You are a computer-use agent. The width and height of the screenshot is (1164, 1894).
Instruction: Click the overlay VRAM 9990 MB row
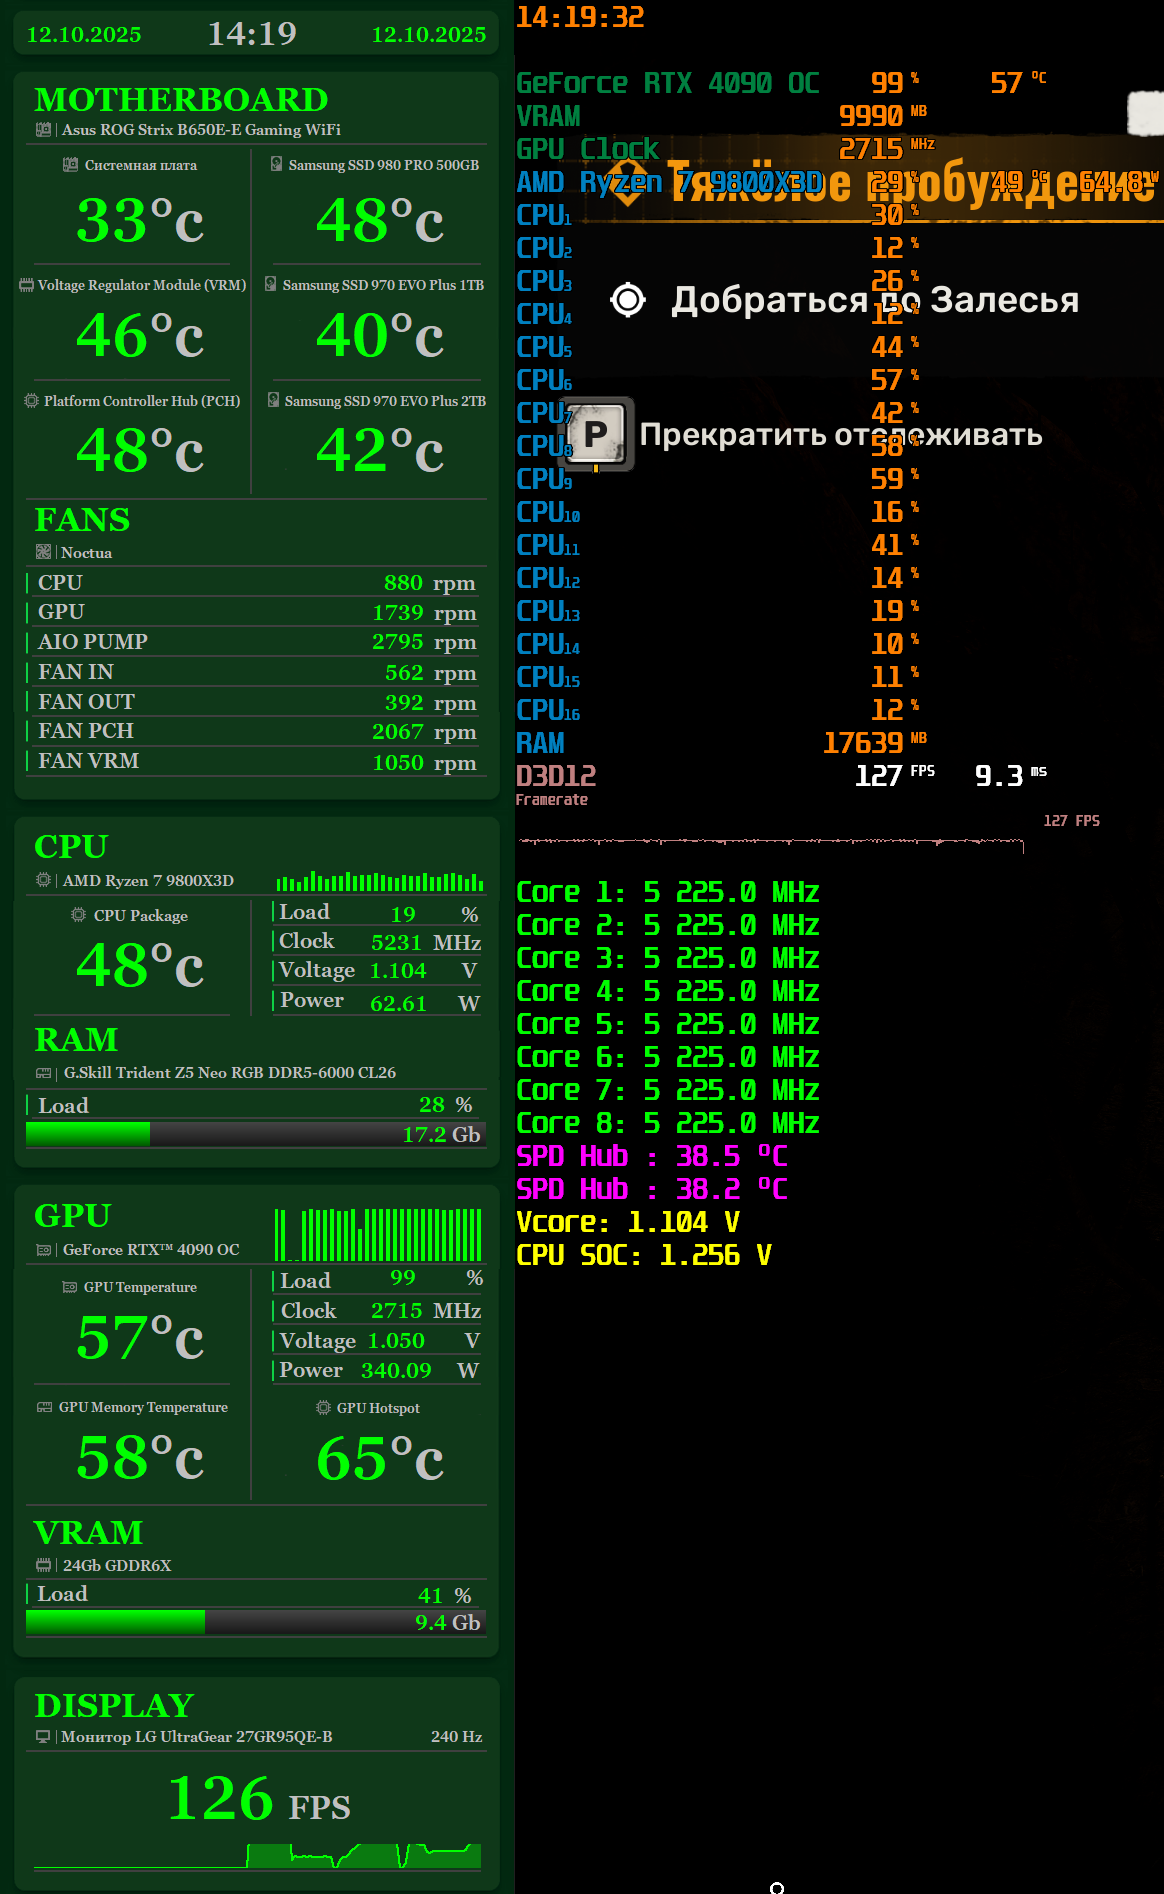722,116
